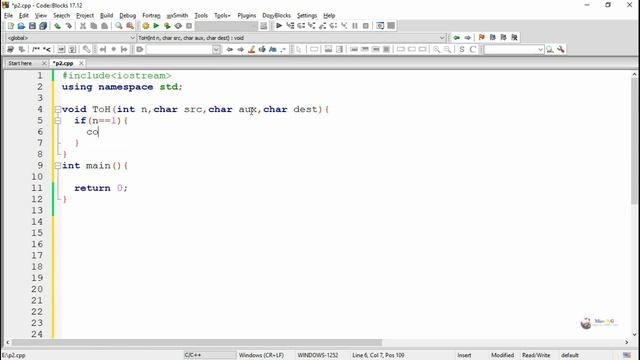
Task: Click the highlight marker pen icon
Action: pos(251,49)
